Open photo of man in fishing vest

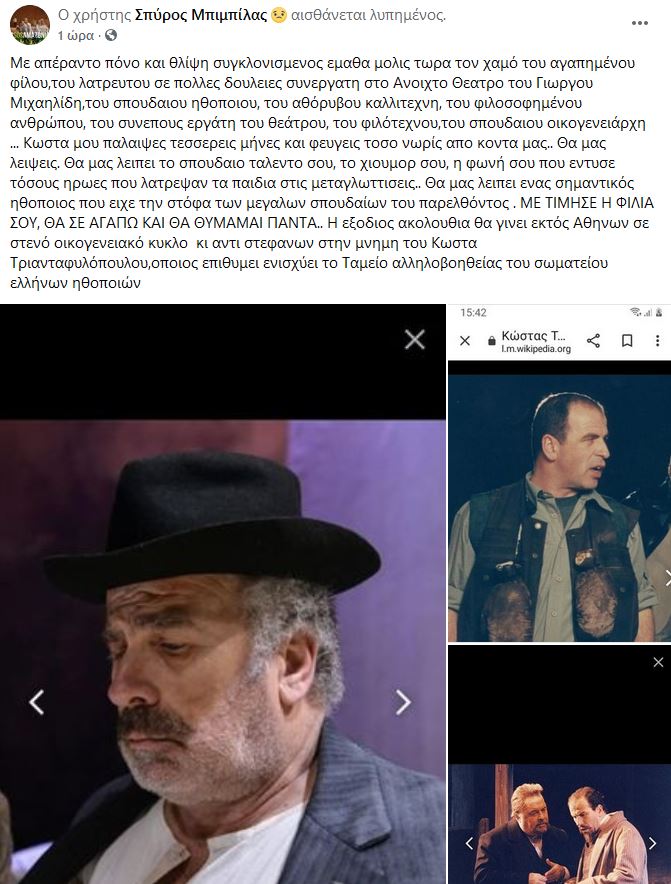pos(559,507)
